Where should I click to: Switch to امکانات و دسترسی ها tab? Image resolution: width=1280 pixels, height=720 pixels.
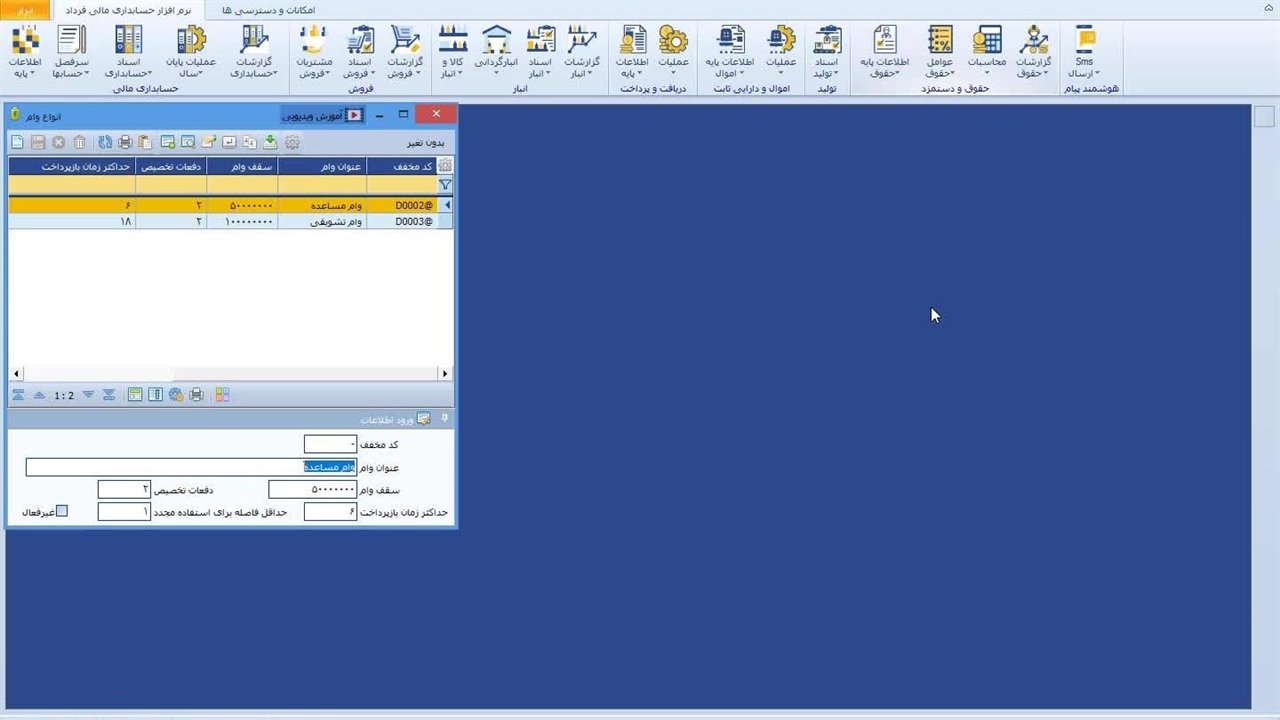(x=268, y=10)
